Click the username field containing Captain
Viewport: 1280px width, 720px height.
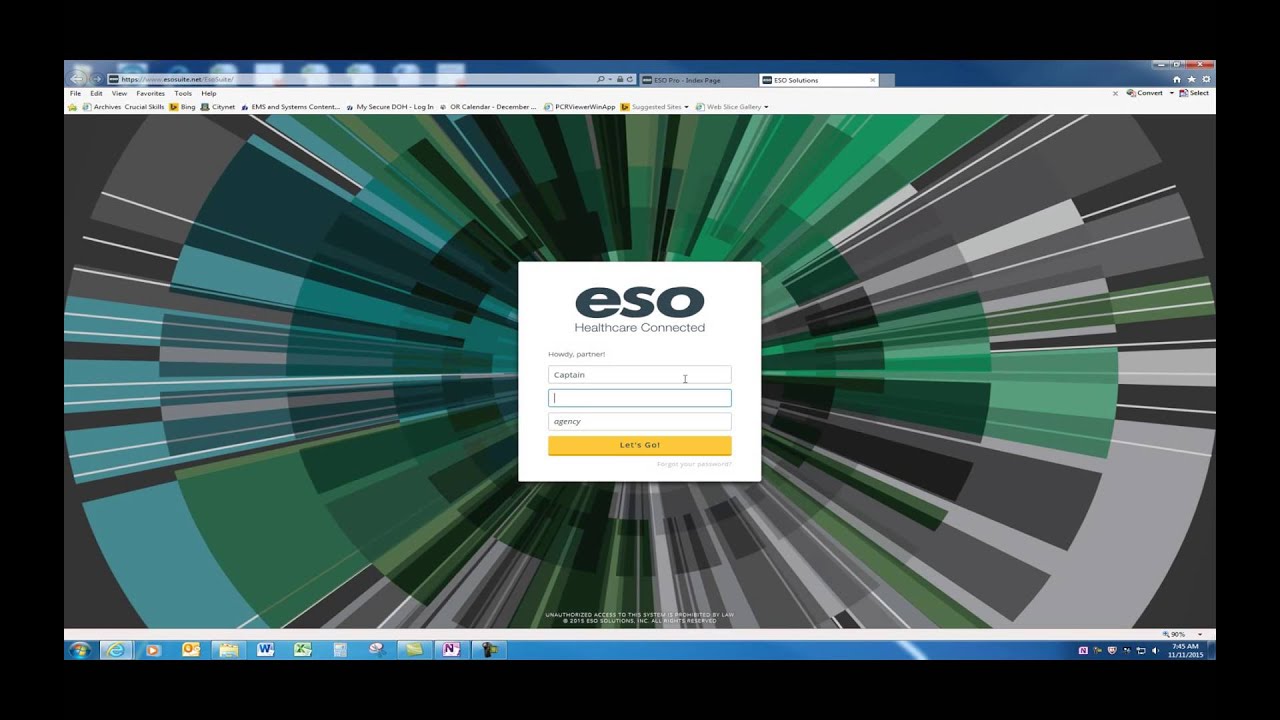(640, 375)
